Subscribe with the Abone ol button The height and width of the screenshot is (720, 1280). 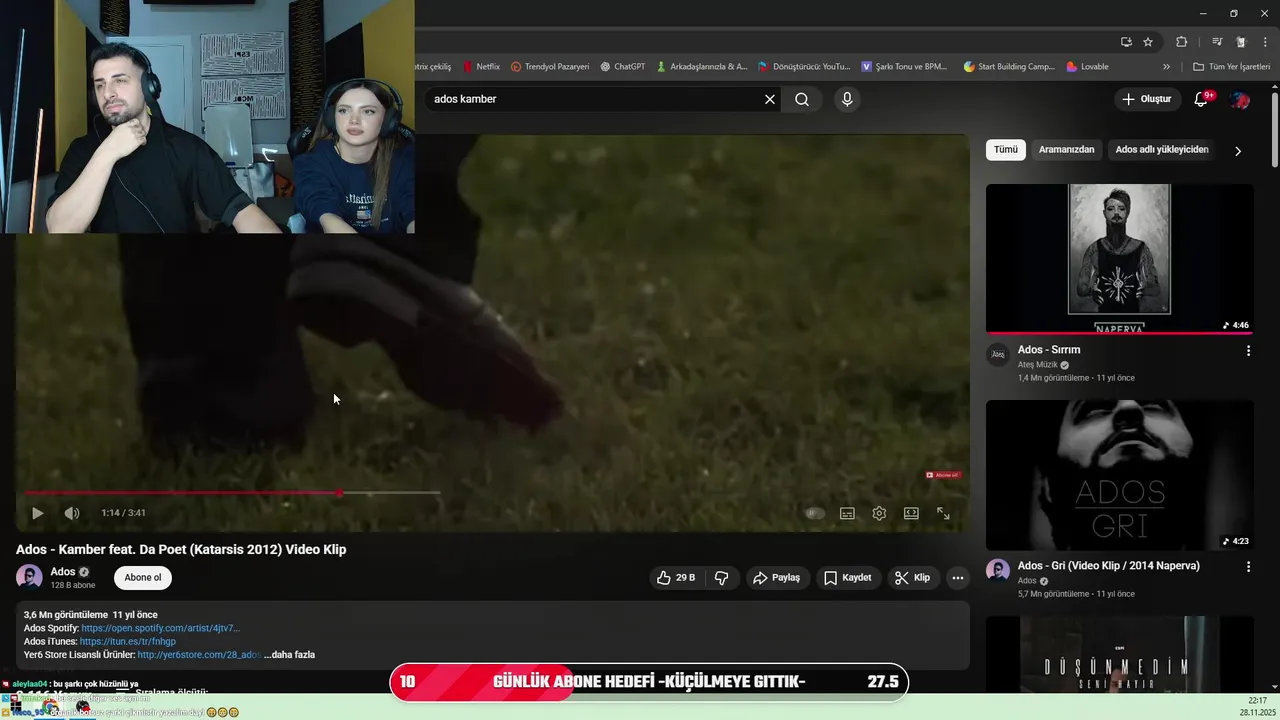click(143, 578)
